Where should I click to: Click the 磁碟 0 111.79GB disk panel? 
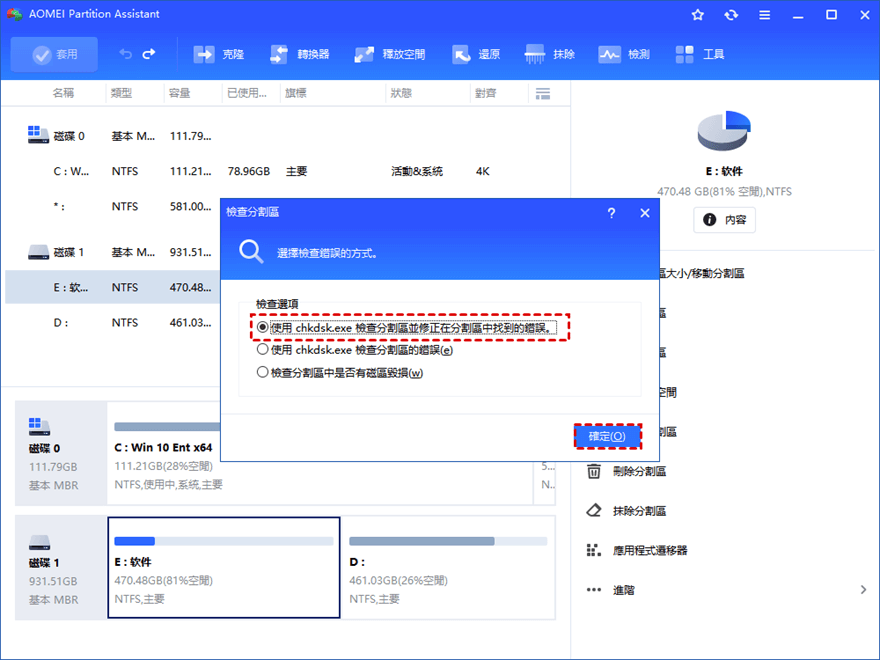[x=61, y=453]
